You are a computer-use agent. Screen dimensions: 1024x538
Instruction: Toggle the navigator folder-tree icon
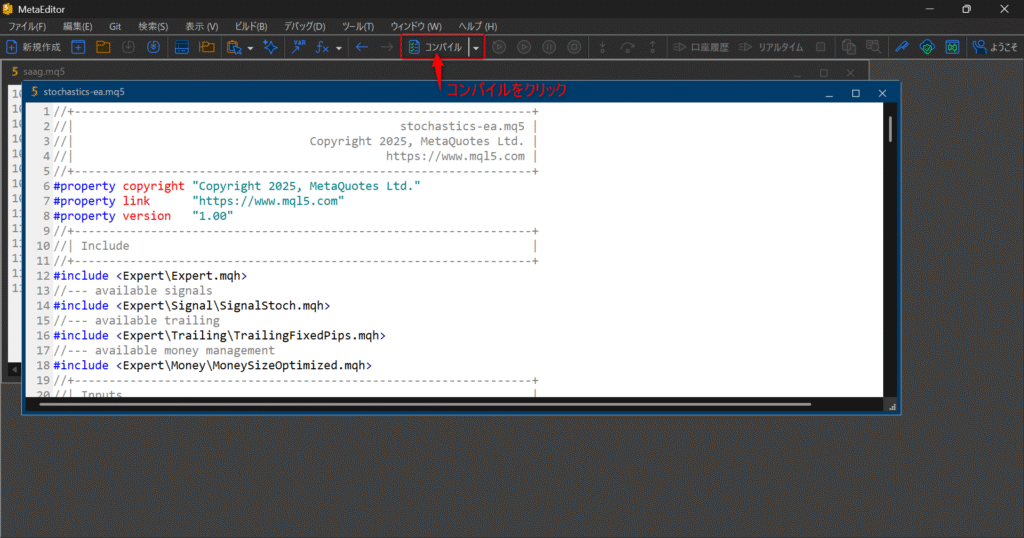click(207, 47)
